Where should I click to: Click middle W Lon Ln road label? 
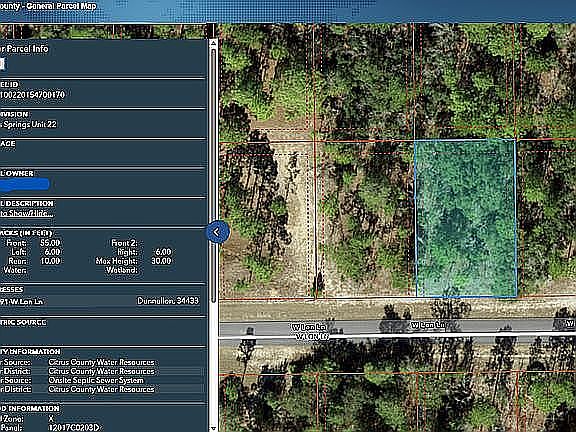428,325
